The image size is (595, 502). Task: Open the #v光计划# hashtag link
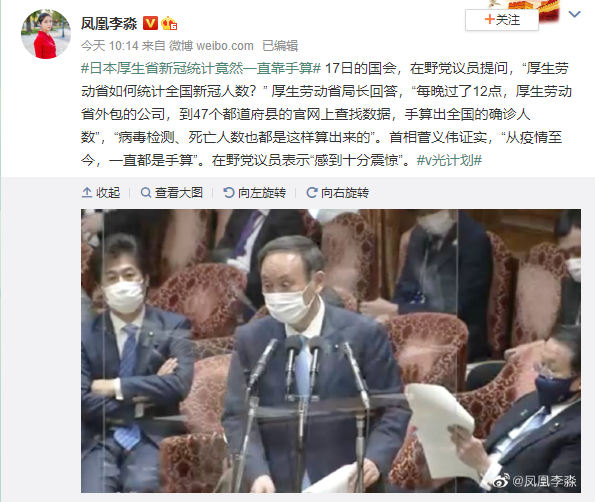tap(449, 160)
